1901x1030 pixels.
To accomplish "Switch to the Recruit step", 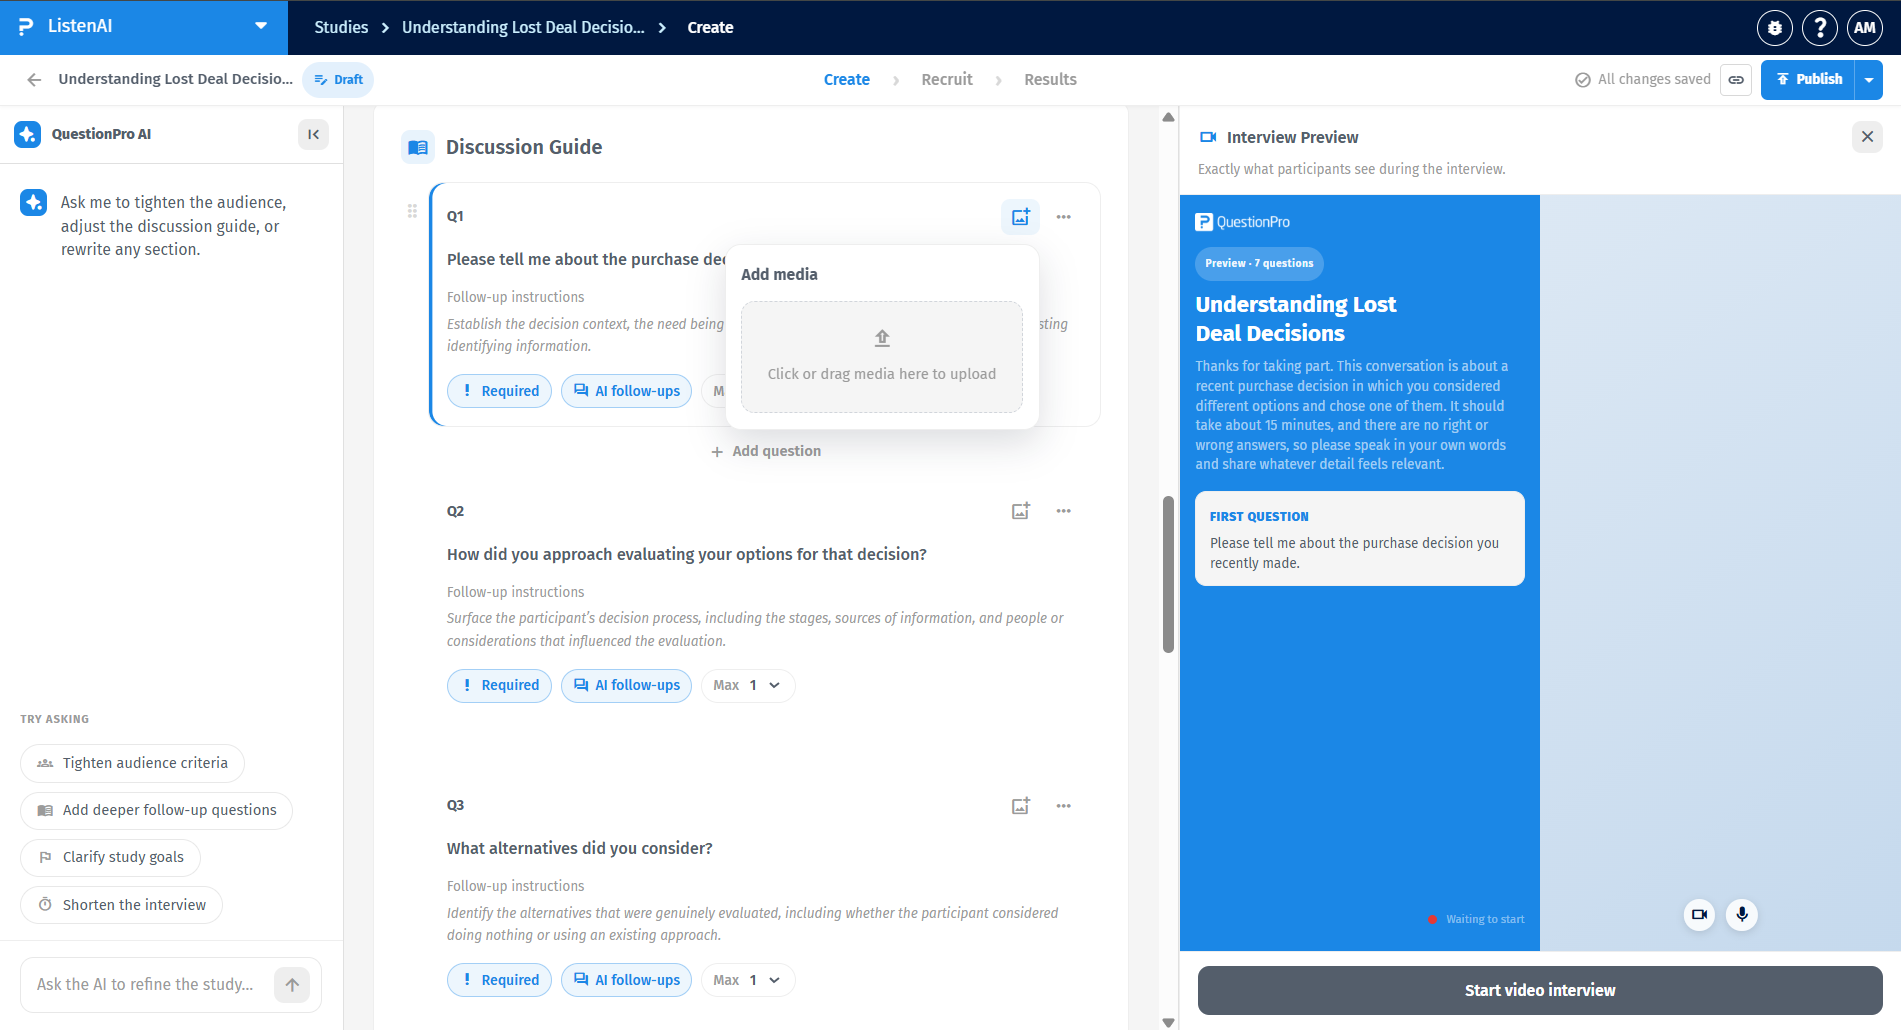I will (x=946, y=80).
